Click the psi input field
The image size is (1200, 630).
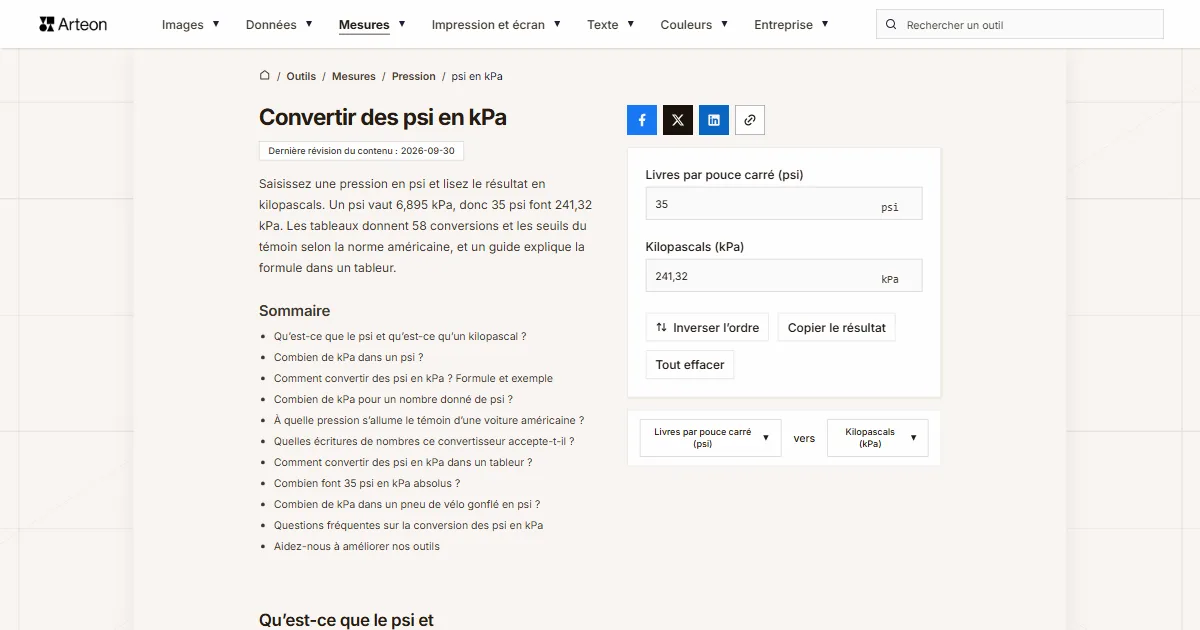click(x=784, y=204)
